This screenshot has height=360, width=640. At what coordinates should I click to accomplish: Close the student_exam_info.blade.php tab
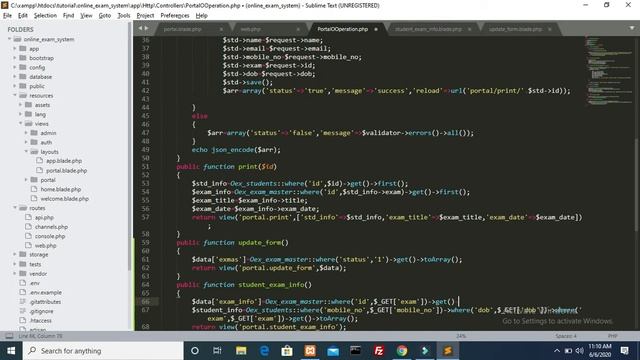[469, 29]
